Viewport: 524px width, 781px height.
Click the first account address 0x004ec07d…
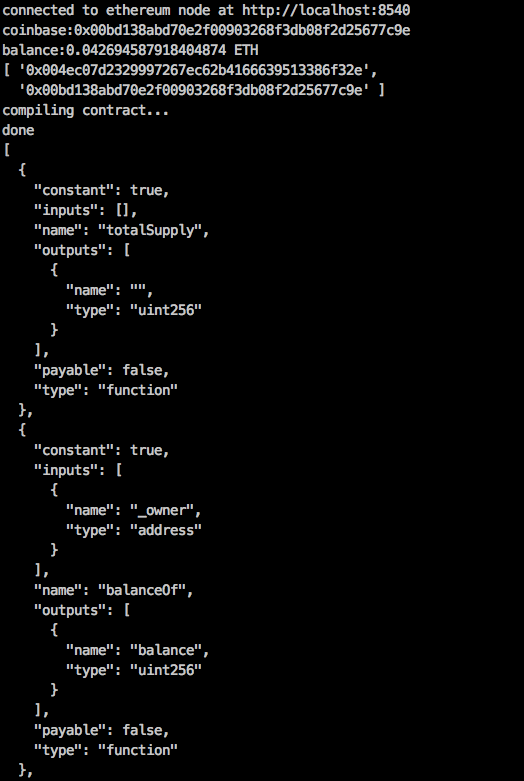(x=194, y=70)
